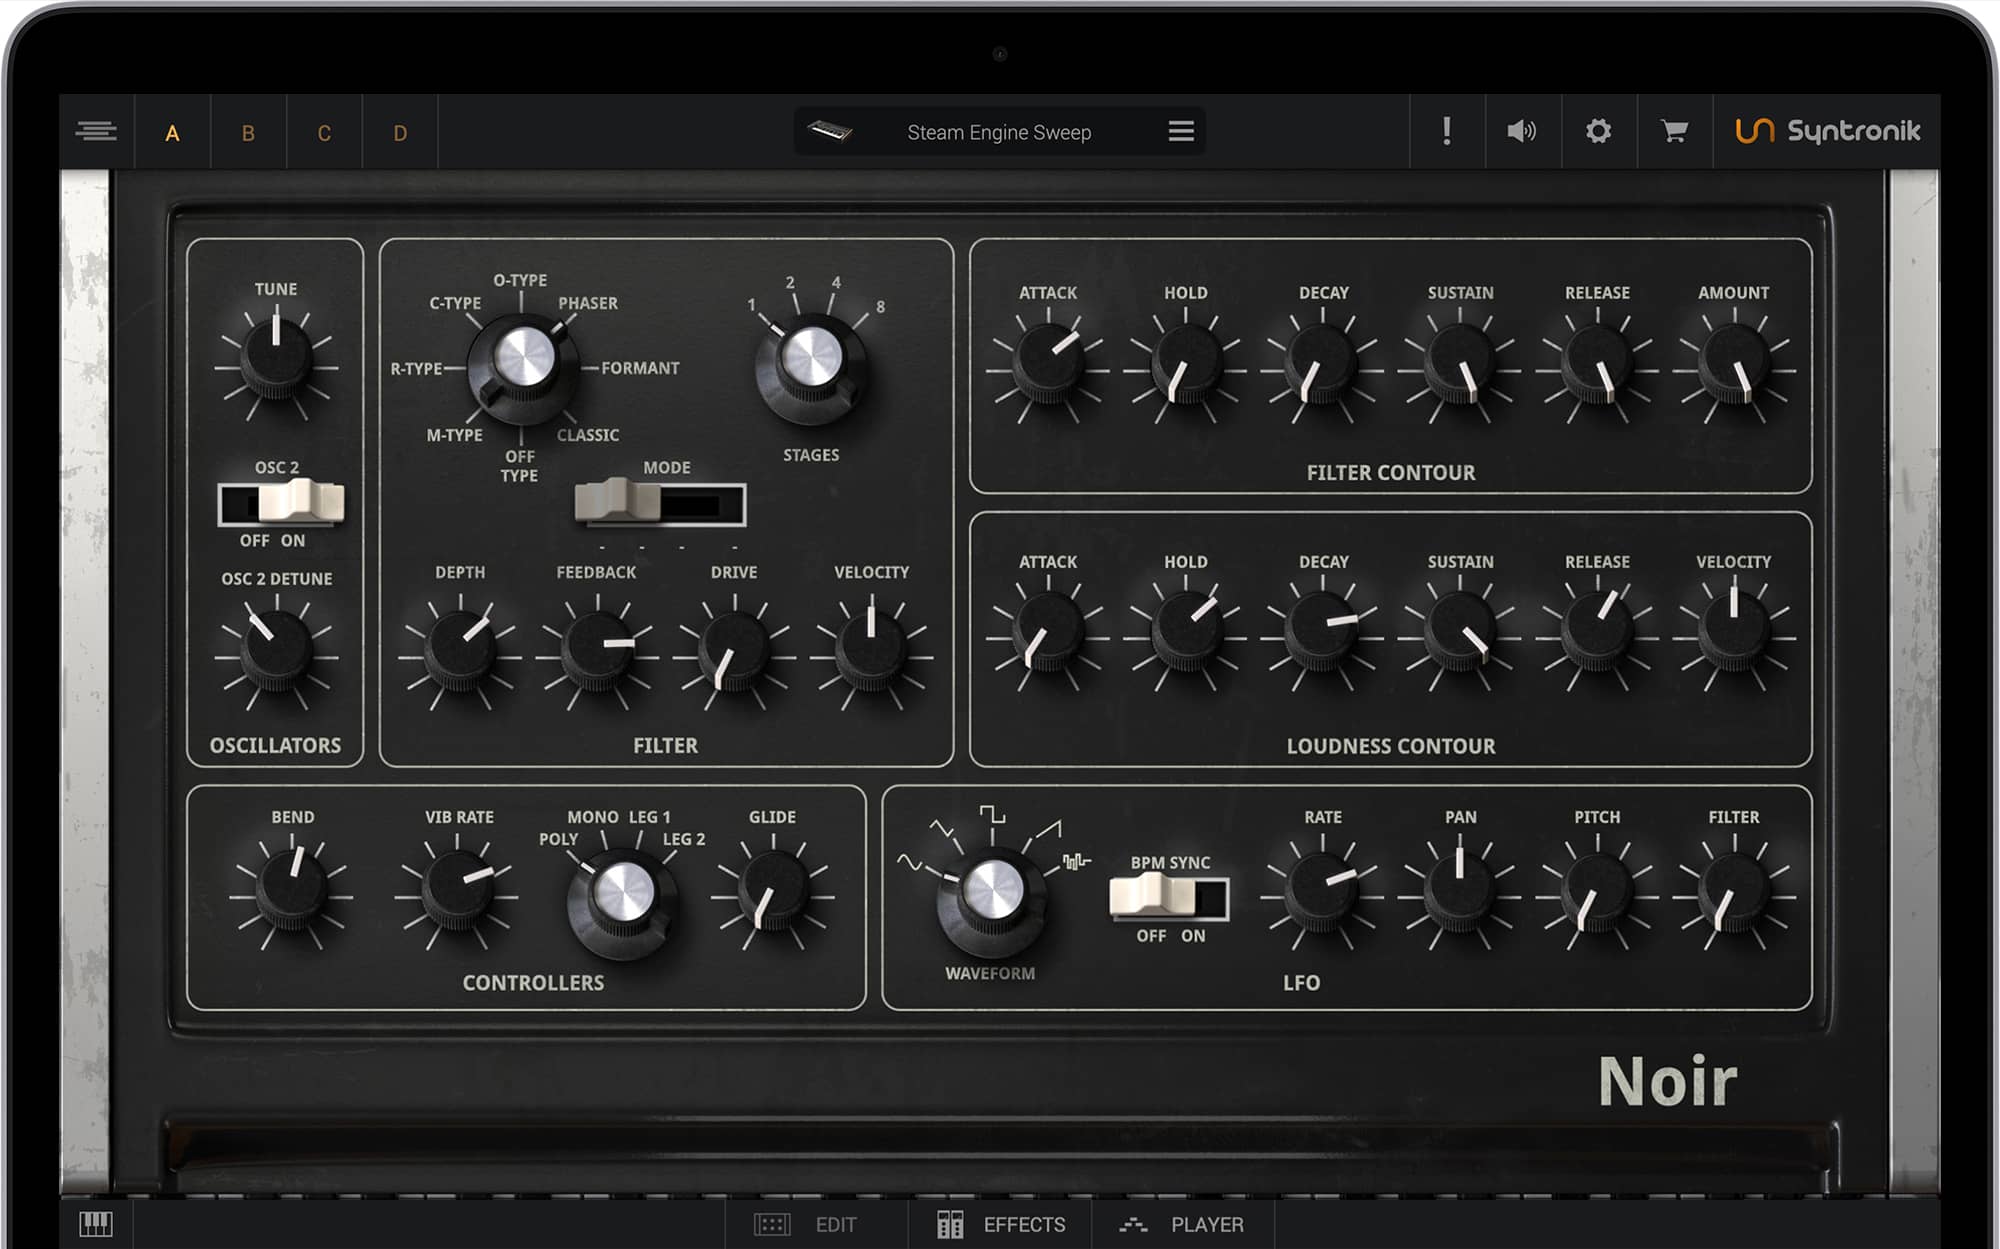Click the BEND knob in Controllers
The width and height of the screenshot is (2000, 1249).
click(x=291, y=890)
